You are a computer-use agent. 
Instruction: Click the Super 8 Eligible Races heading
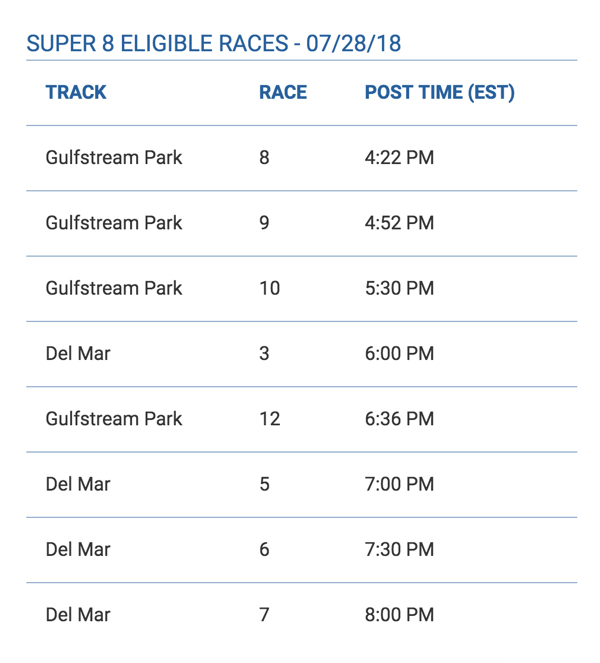[x=213, y=44]
